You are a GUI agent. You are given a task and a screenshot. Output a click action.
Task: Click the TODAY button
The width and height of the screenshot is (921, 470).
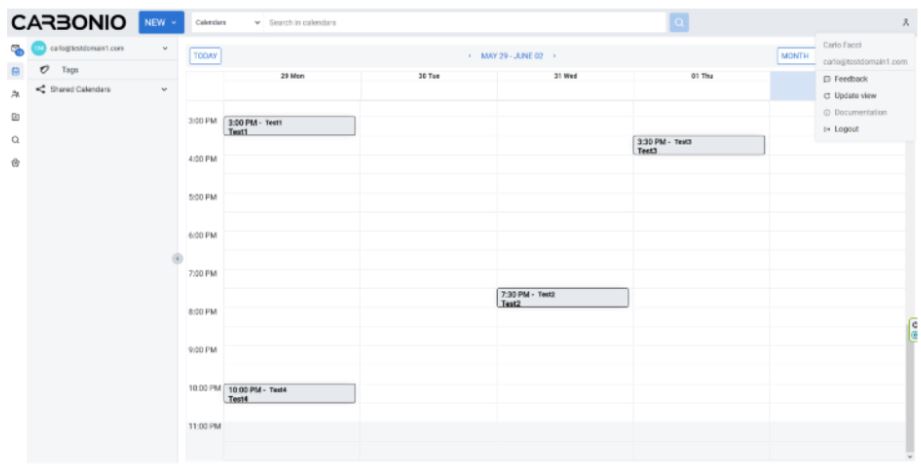point(206,56)
